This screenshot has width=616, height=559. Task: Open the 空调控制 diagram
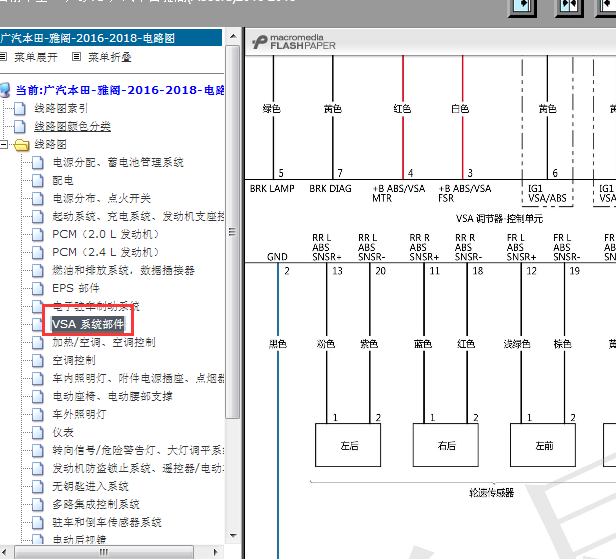74,360
